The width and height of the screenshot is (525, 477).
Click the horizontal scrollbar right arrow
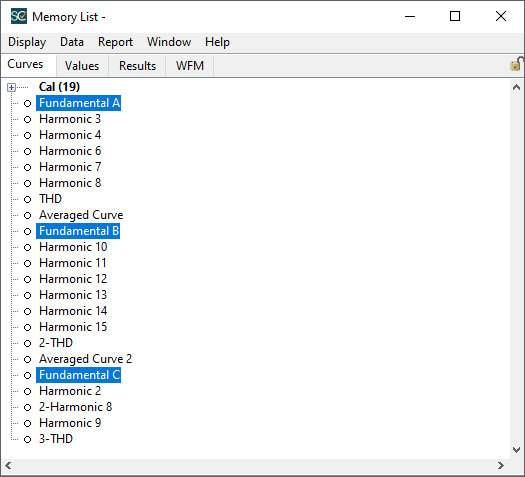pyautogui.click(x=501, y=466)
